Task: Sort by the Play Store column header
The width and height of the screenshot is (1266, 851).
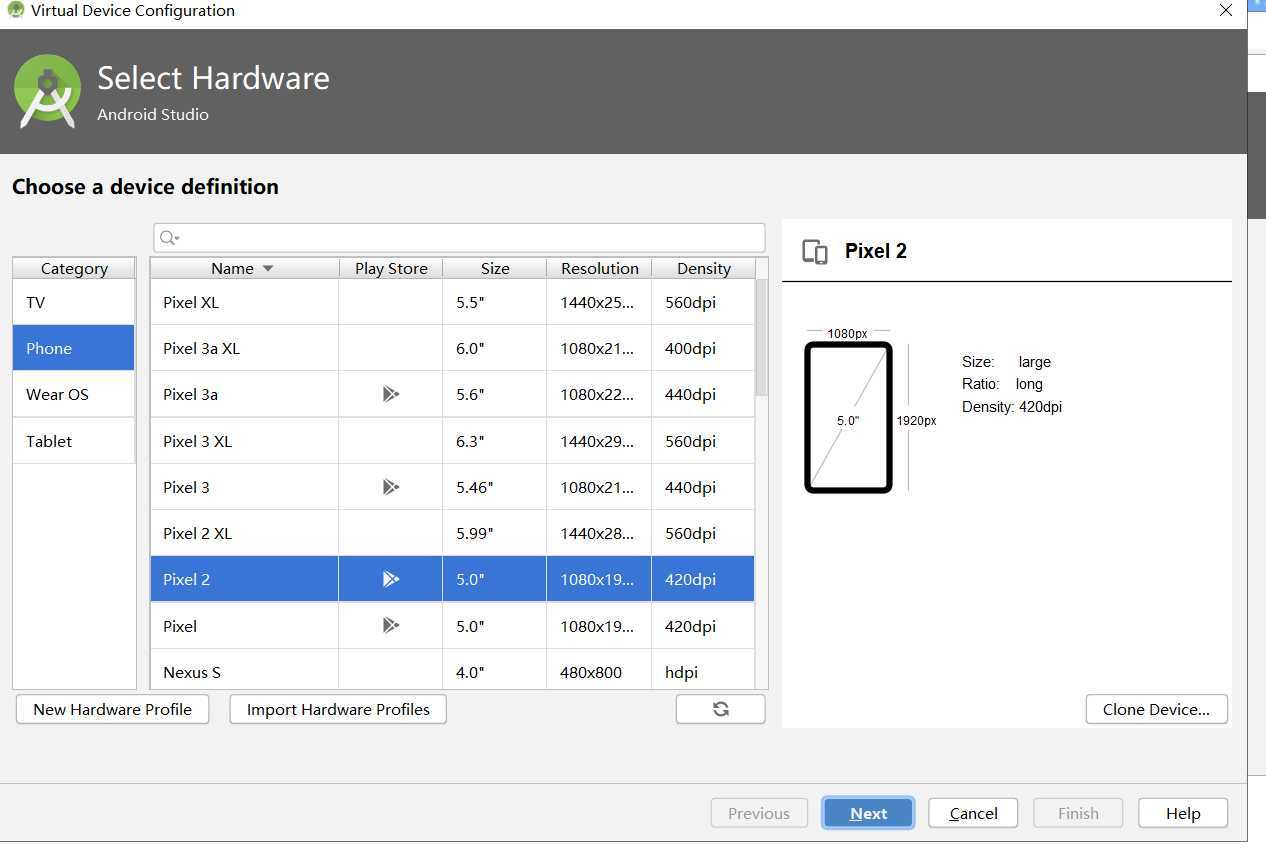Action: (x=391, y=268)
